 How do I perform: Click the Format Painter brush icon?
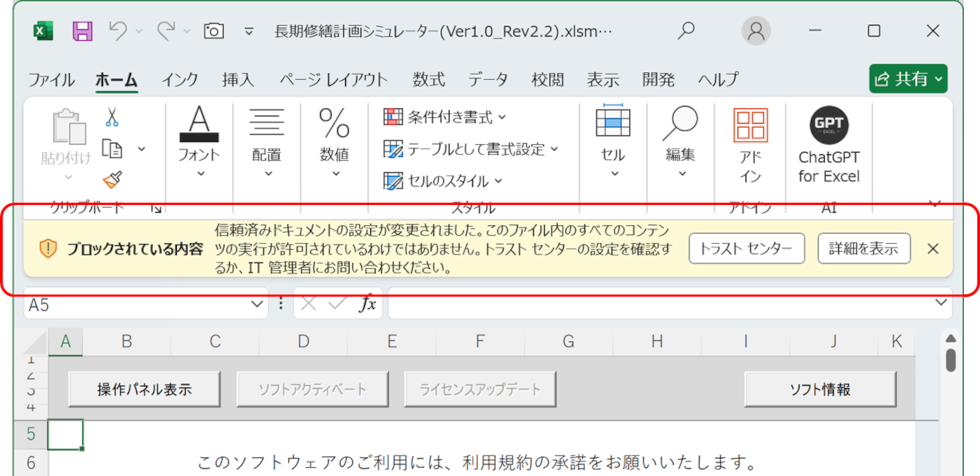coord(112,179)
